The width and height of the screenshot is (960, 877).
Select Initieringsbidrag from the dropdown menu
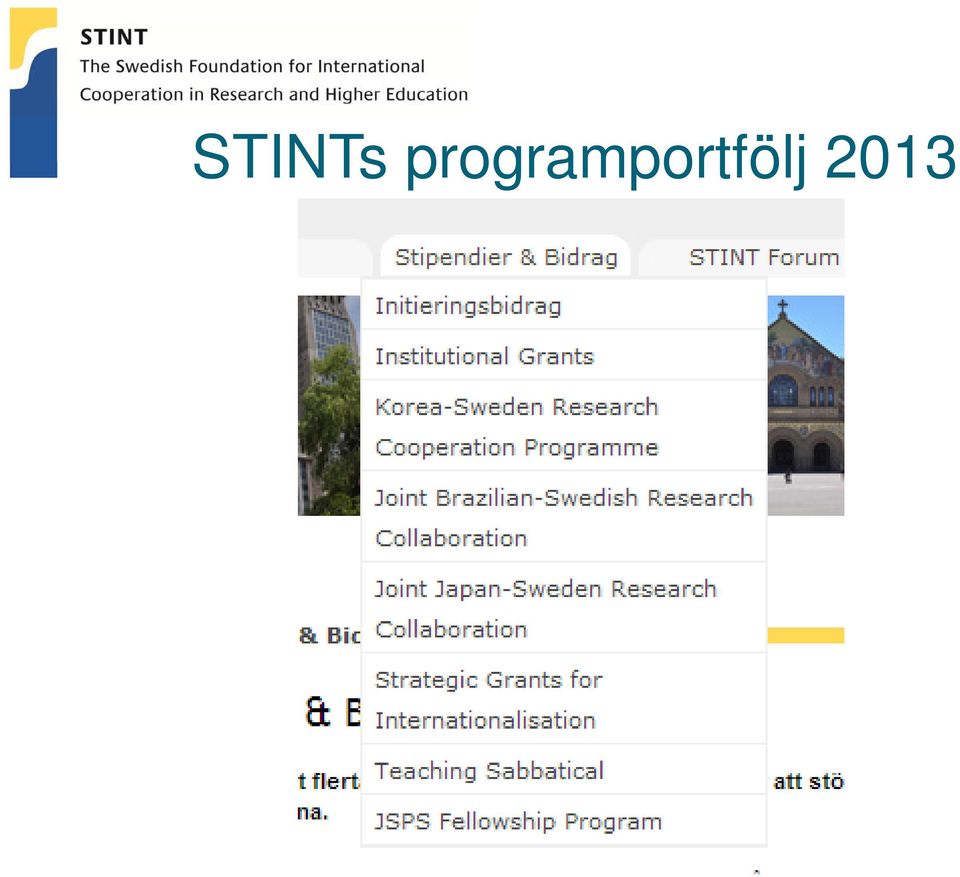coord(564,306)
